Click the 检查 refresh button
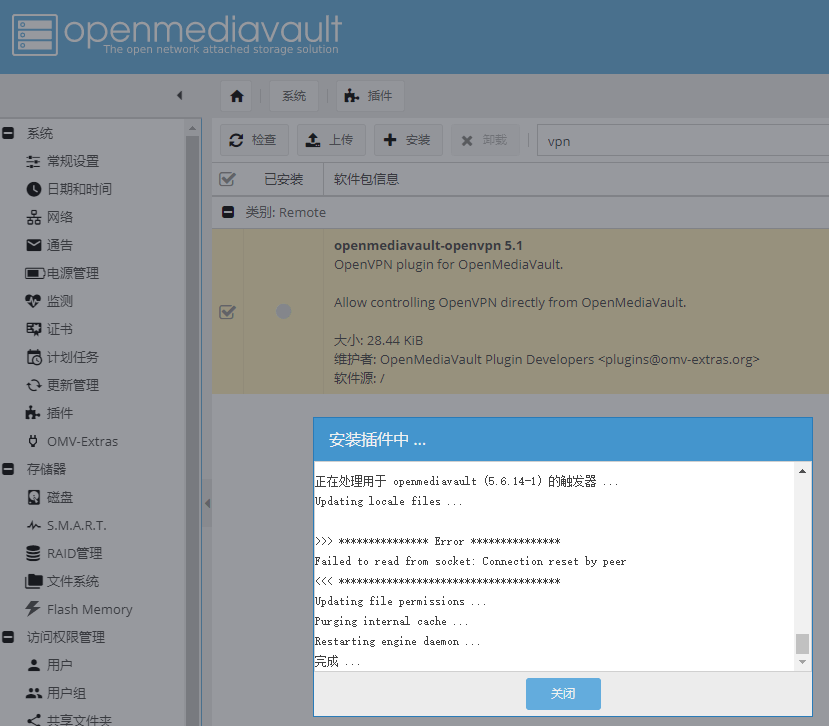829x726 pixels. 254,140
